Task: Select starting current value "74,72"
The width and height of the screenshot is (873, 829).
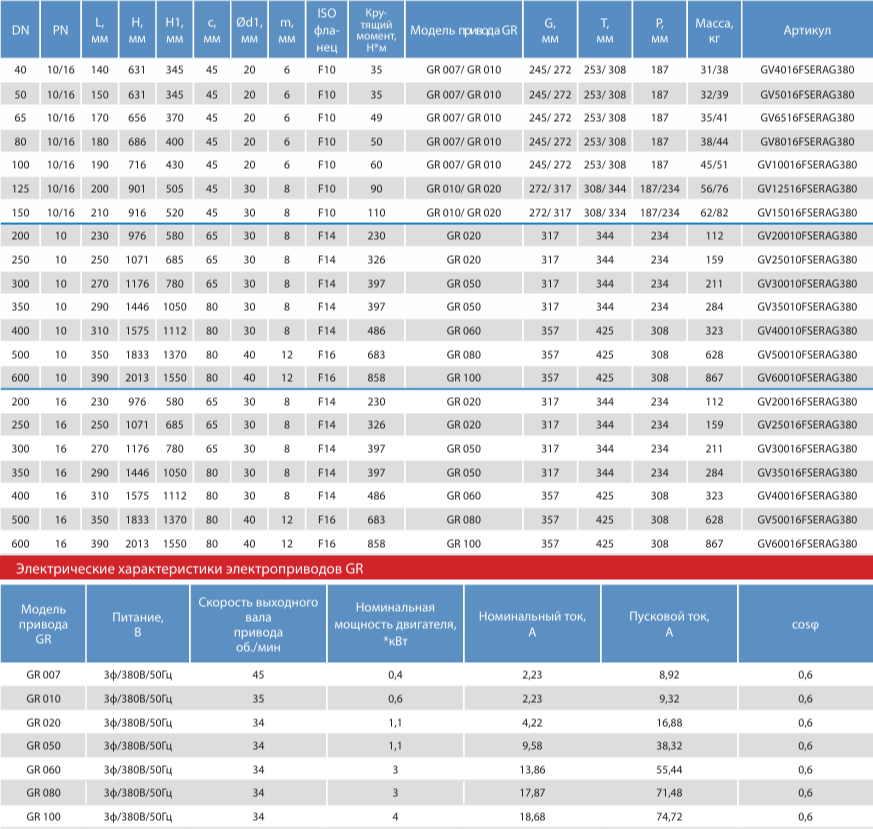Action: point(669,817)
